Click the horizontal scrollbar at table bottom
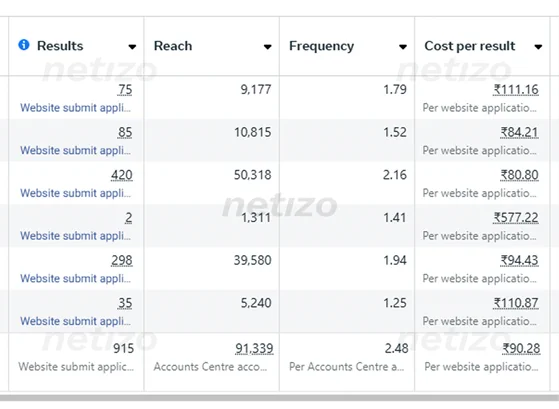559x409 pixels. (x=280, y=397)
